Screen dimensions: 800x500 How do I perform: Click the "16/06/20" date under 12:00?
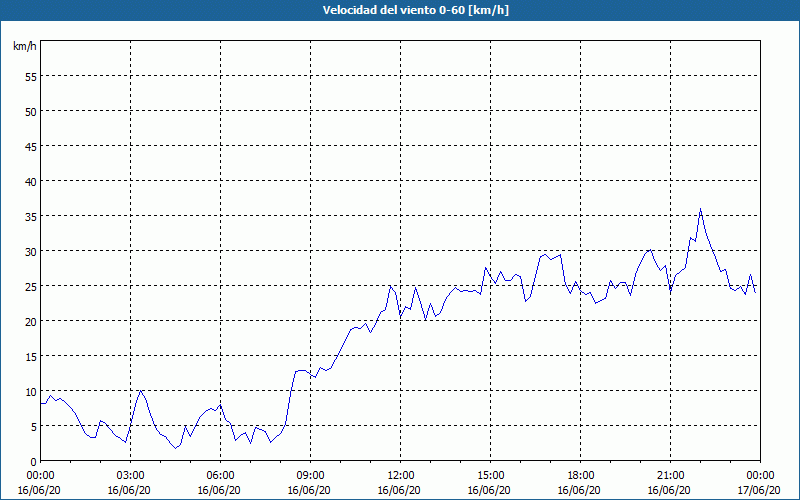pyautogui.click(x=399, y=490)
